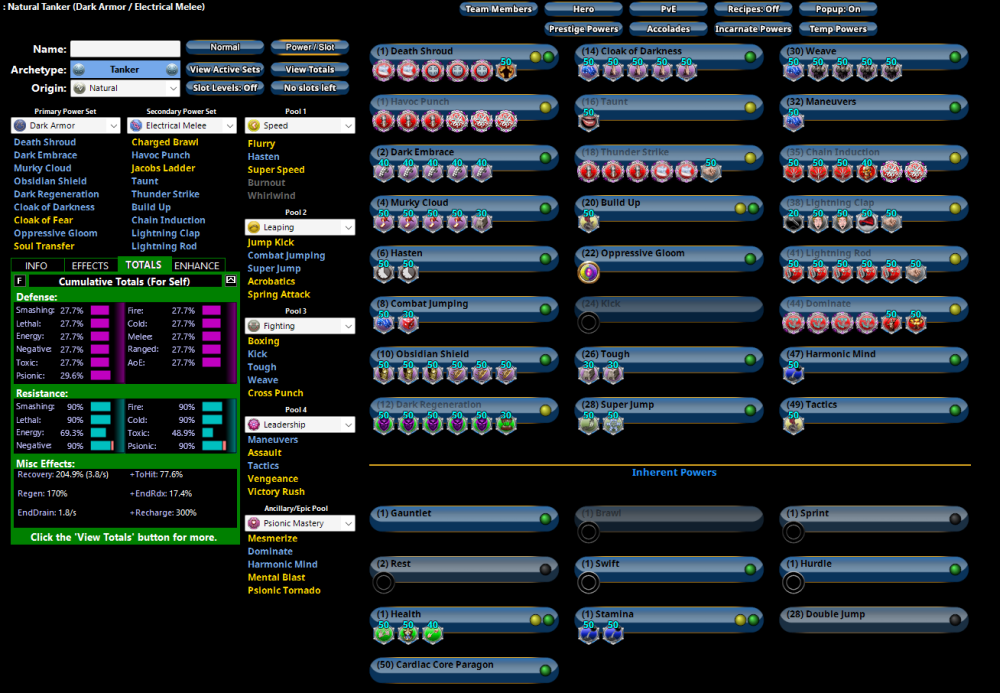Screen dimensions: 1000x693
Task: Open the Psionic Mastery epic pool dropdown
Action: pos(300,523)
